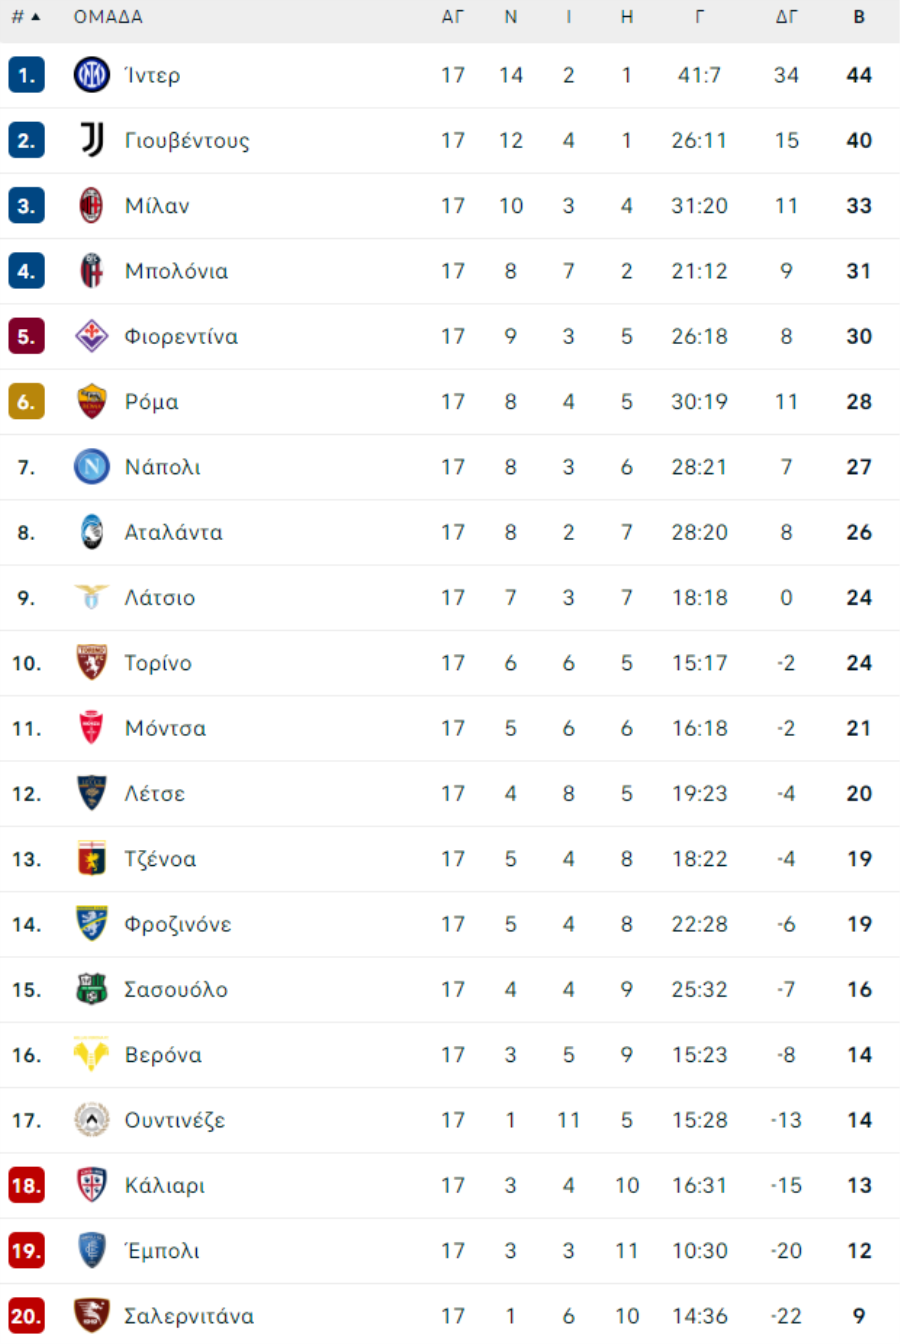Click the Fiorentina purple crest icon

92,336
